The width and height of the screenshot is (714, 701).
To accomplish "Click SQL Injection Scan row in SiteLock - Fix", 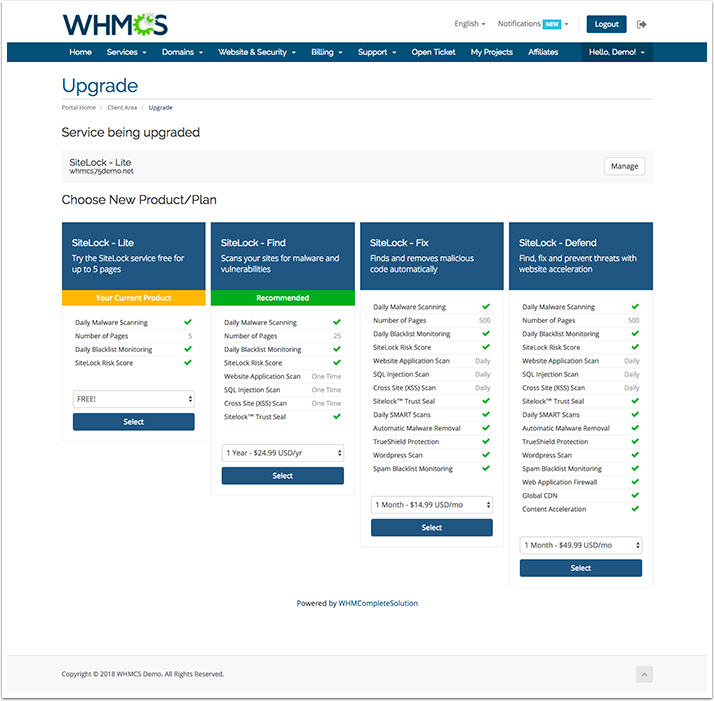I will [x=432, y=374].
